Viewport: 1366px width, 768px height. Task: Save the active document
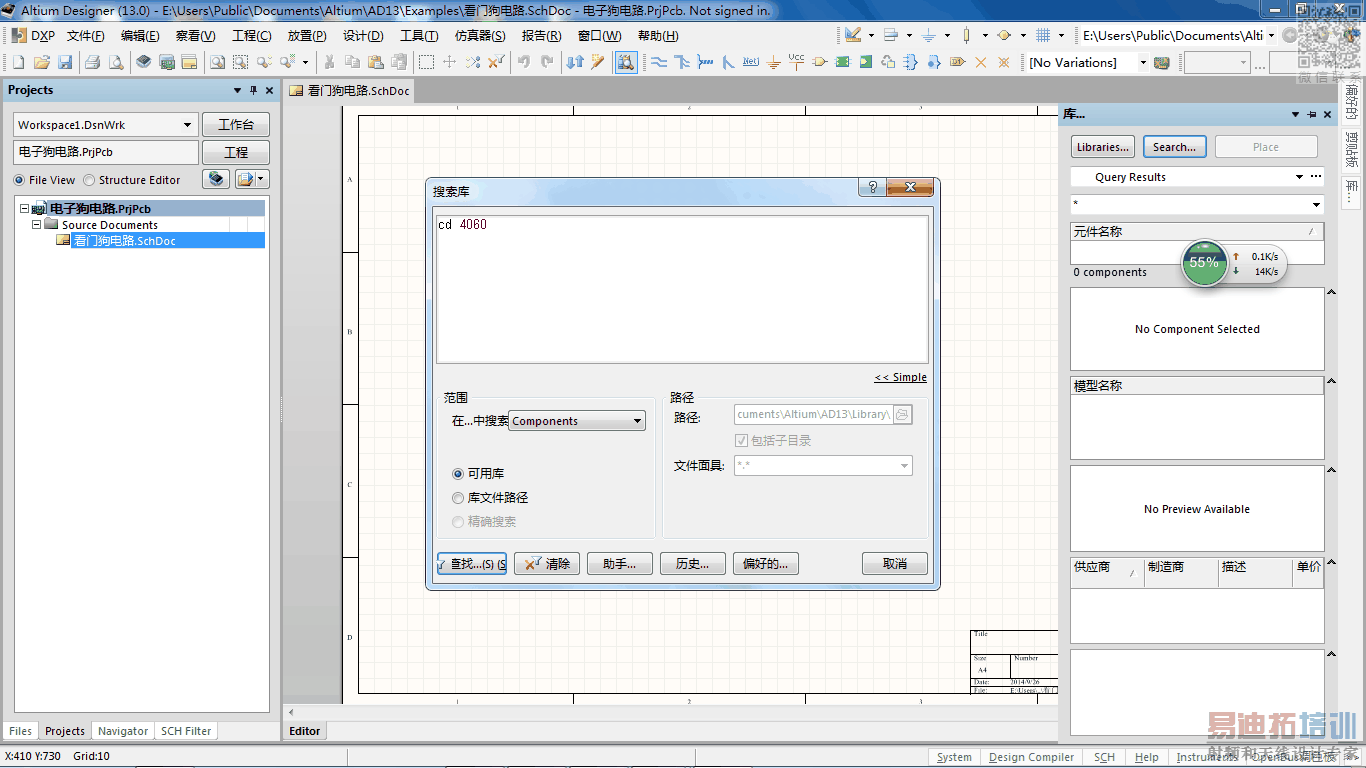(65, 62)
